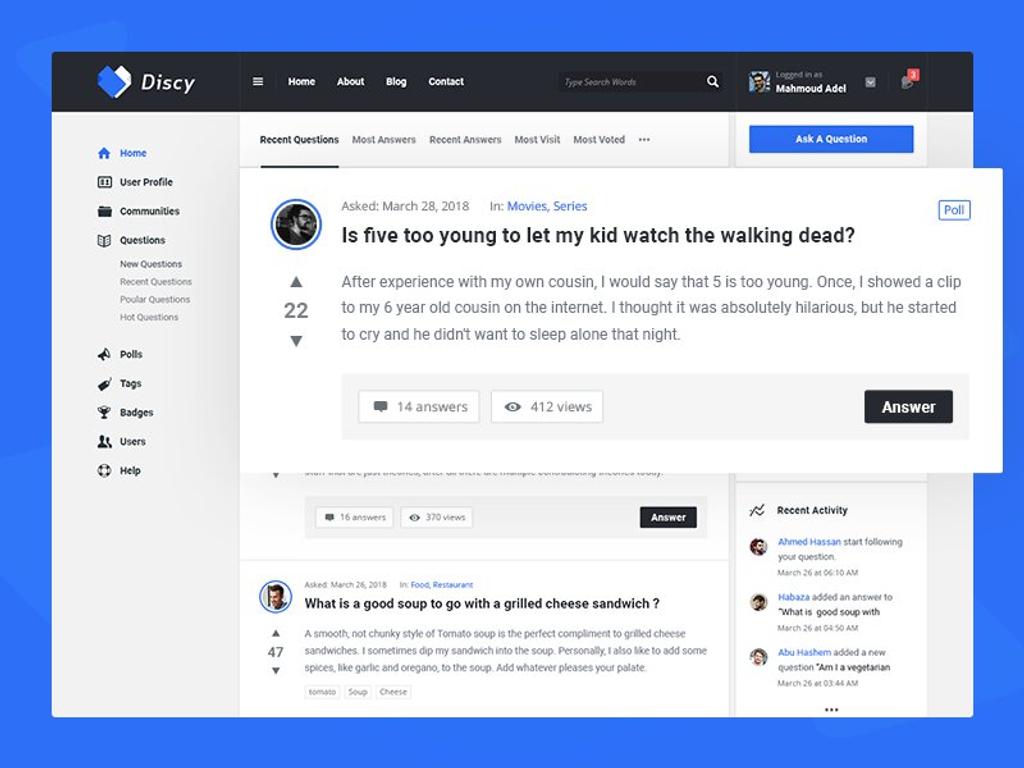Switch to Most Voted tab
This screenshot has width=1024, height=768.
(x=599, y=140)
